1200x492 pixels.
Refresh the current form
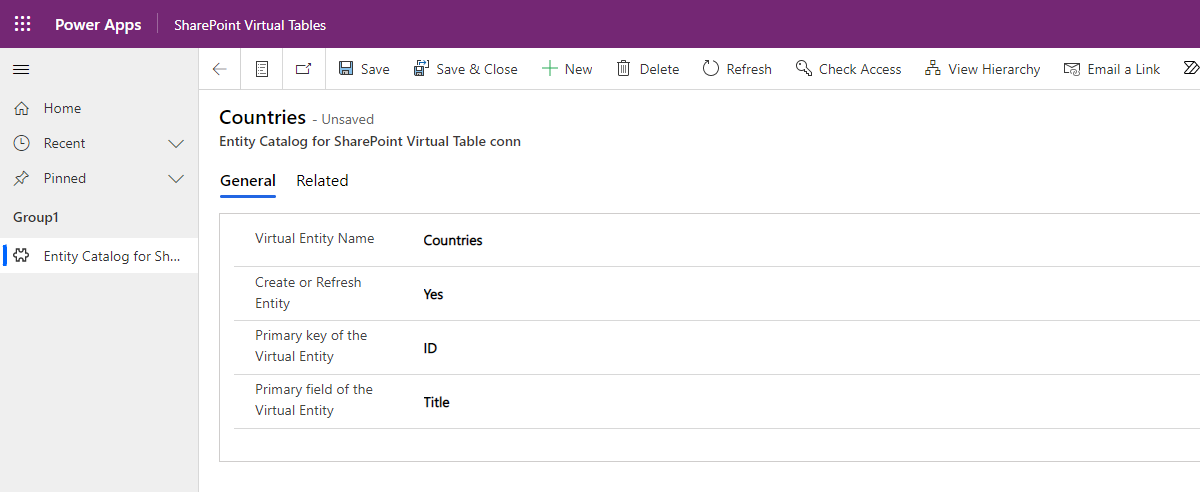coord(737,69)
